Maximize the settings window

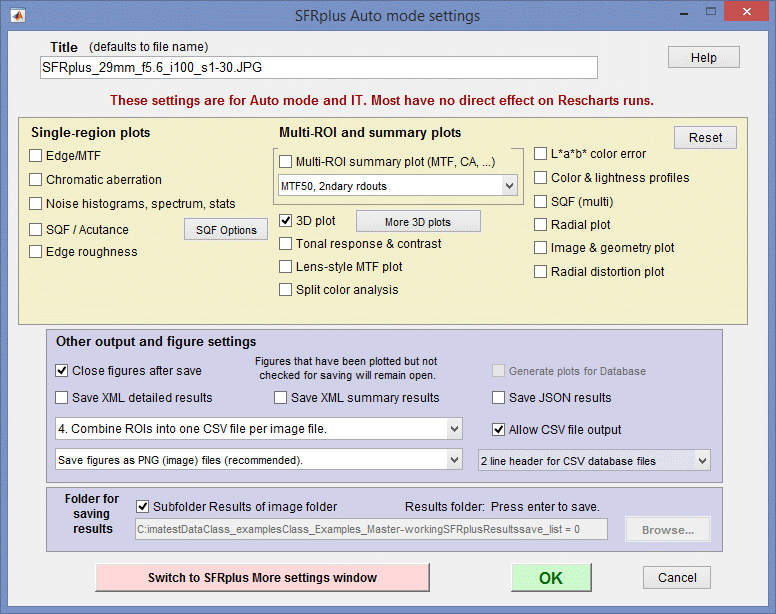711,12
